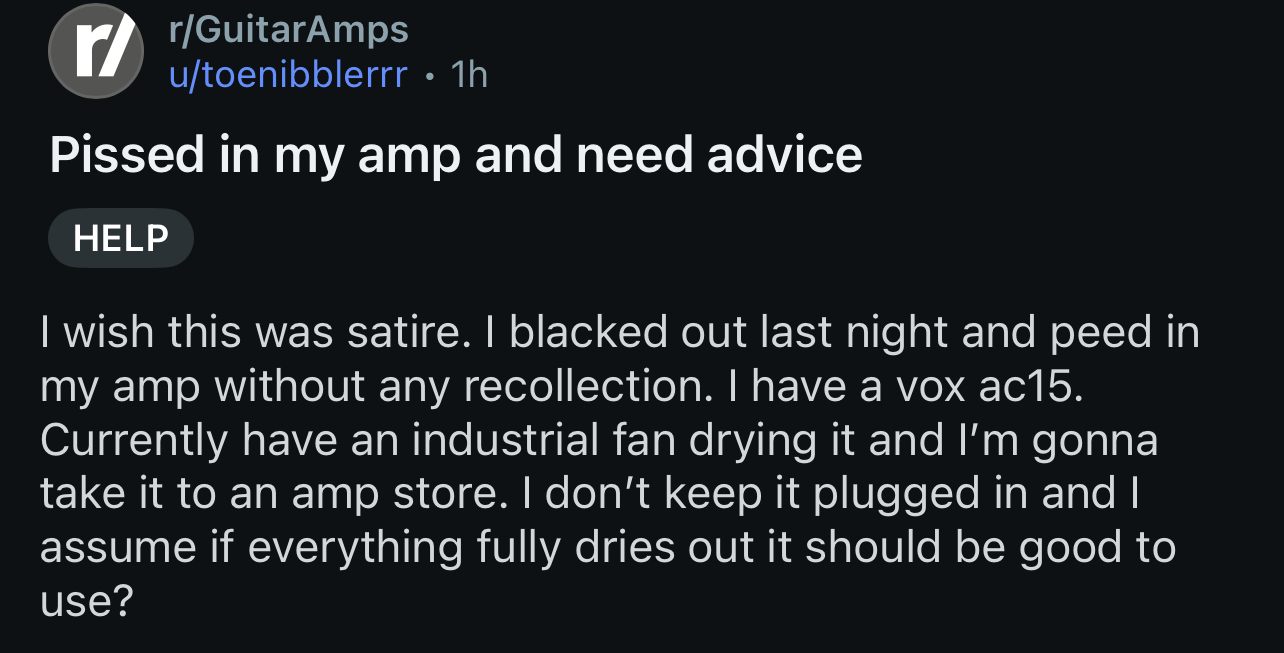The image size is (1284, 653).
Task: Filter by the HELP flair tag
Action: pos(121,238)
